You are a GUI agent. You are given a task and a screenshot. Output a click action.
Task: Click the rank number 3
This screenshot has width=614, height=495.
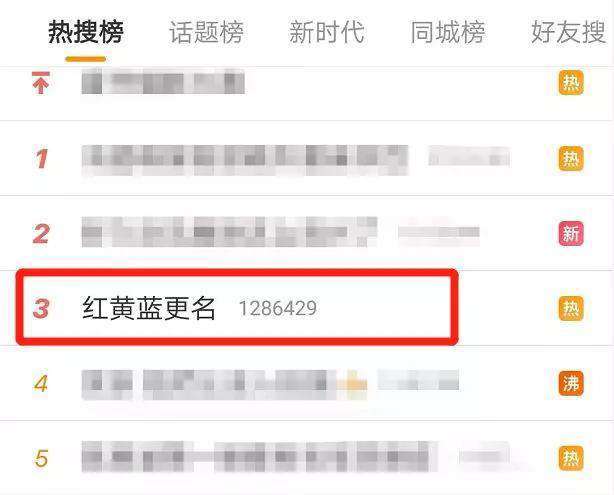coord(41,309)
